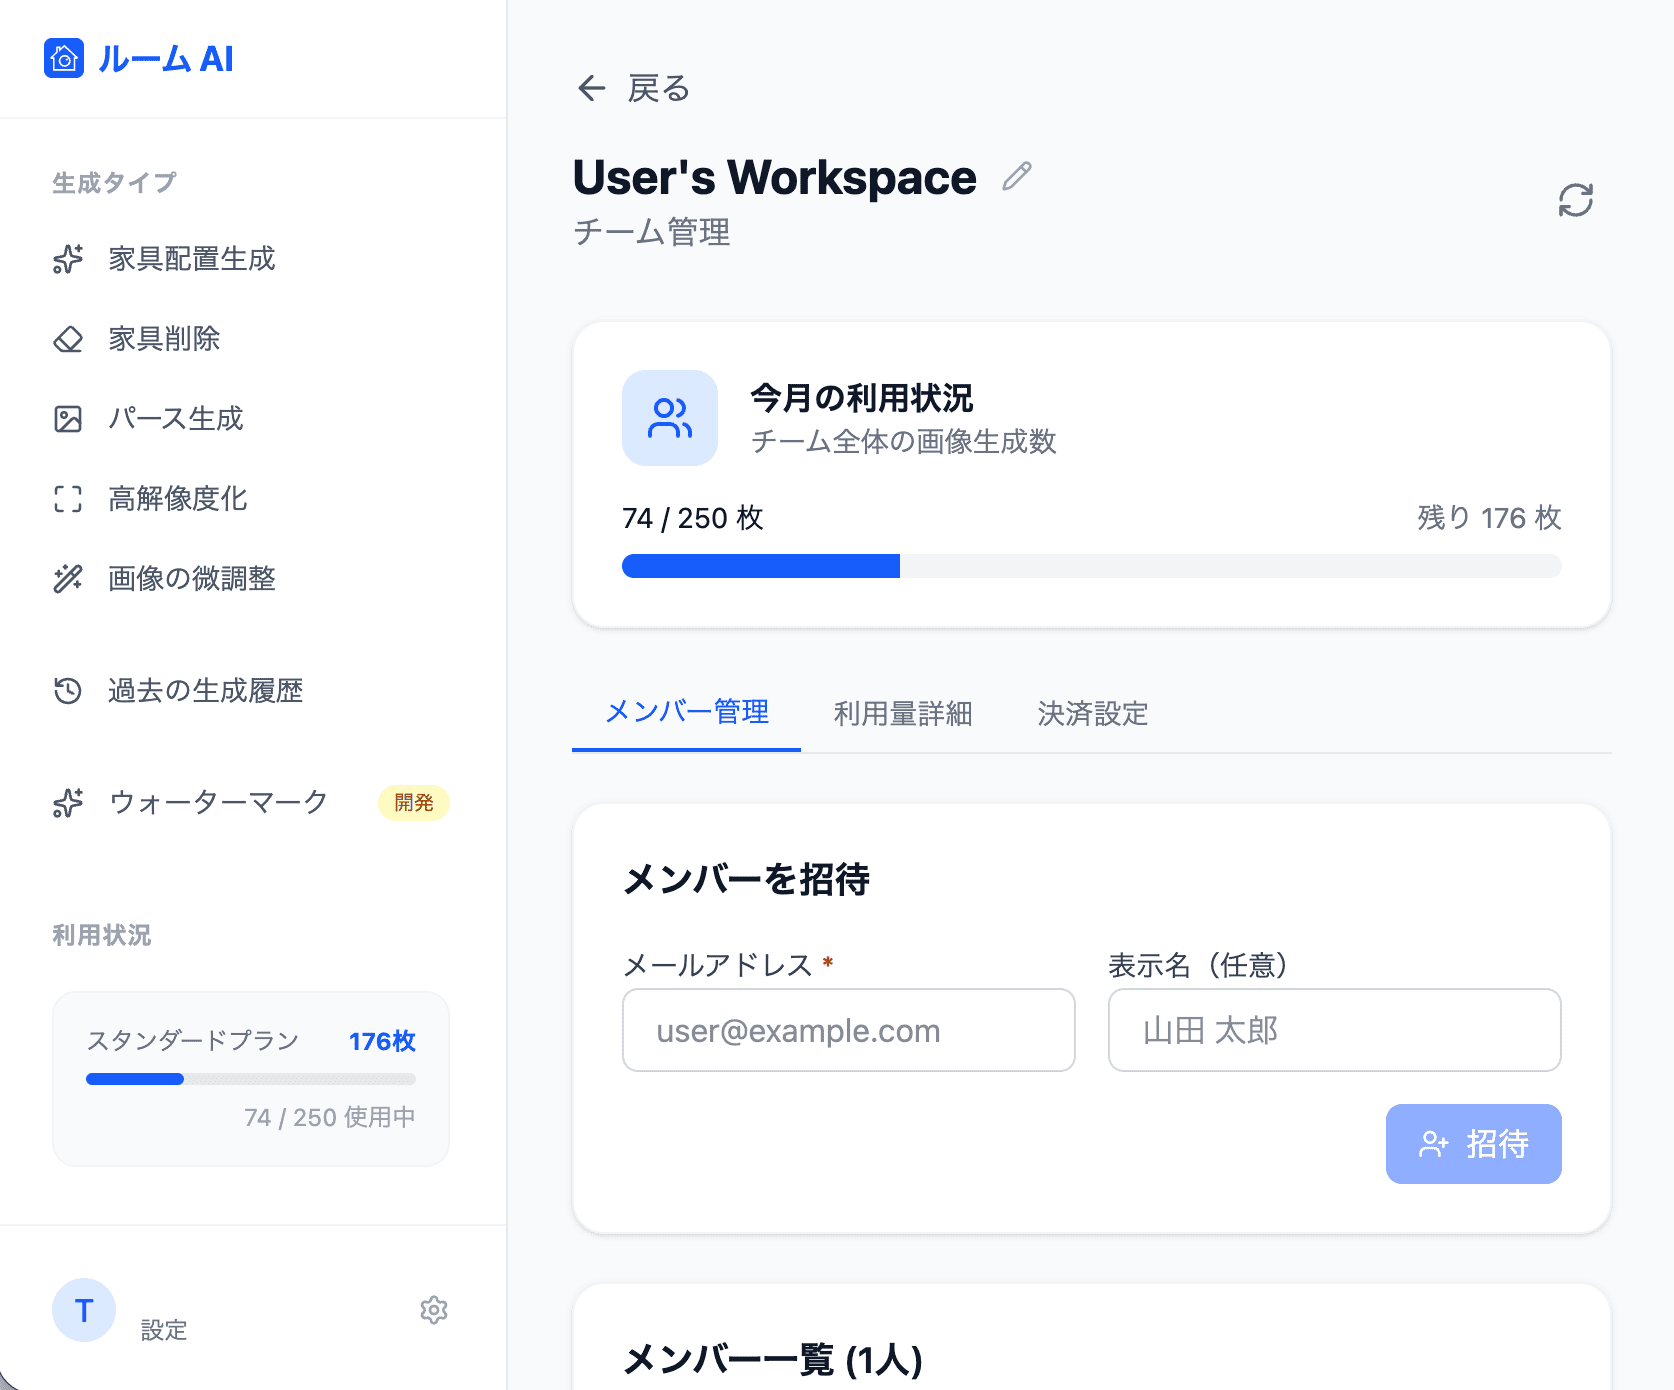This screenshot has width=1674, height=1390.
Task: Click the ルーム AI home logo icon
Action: tap(64, 58)
